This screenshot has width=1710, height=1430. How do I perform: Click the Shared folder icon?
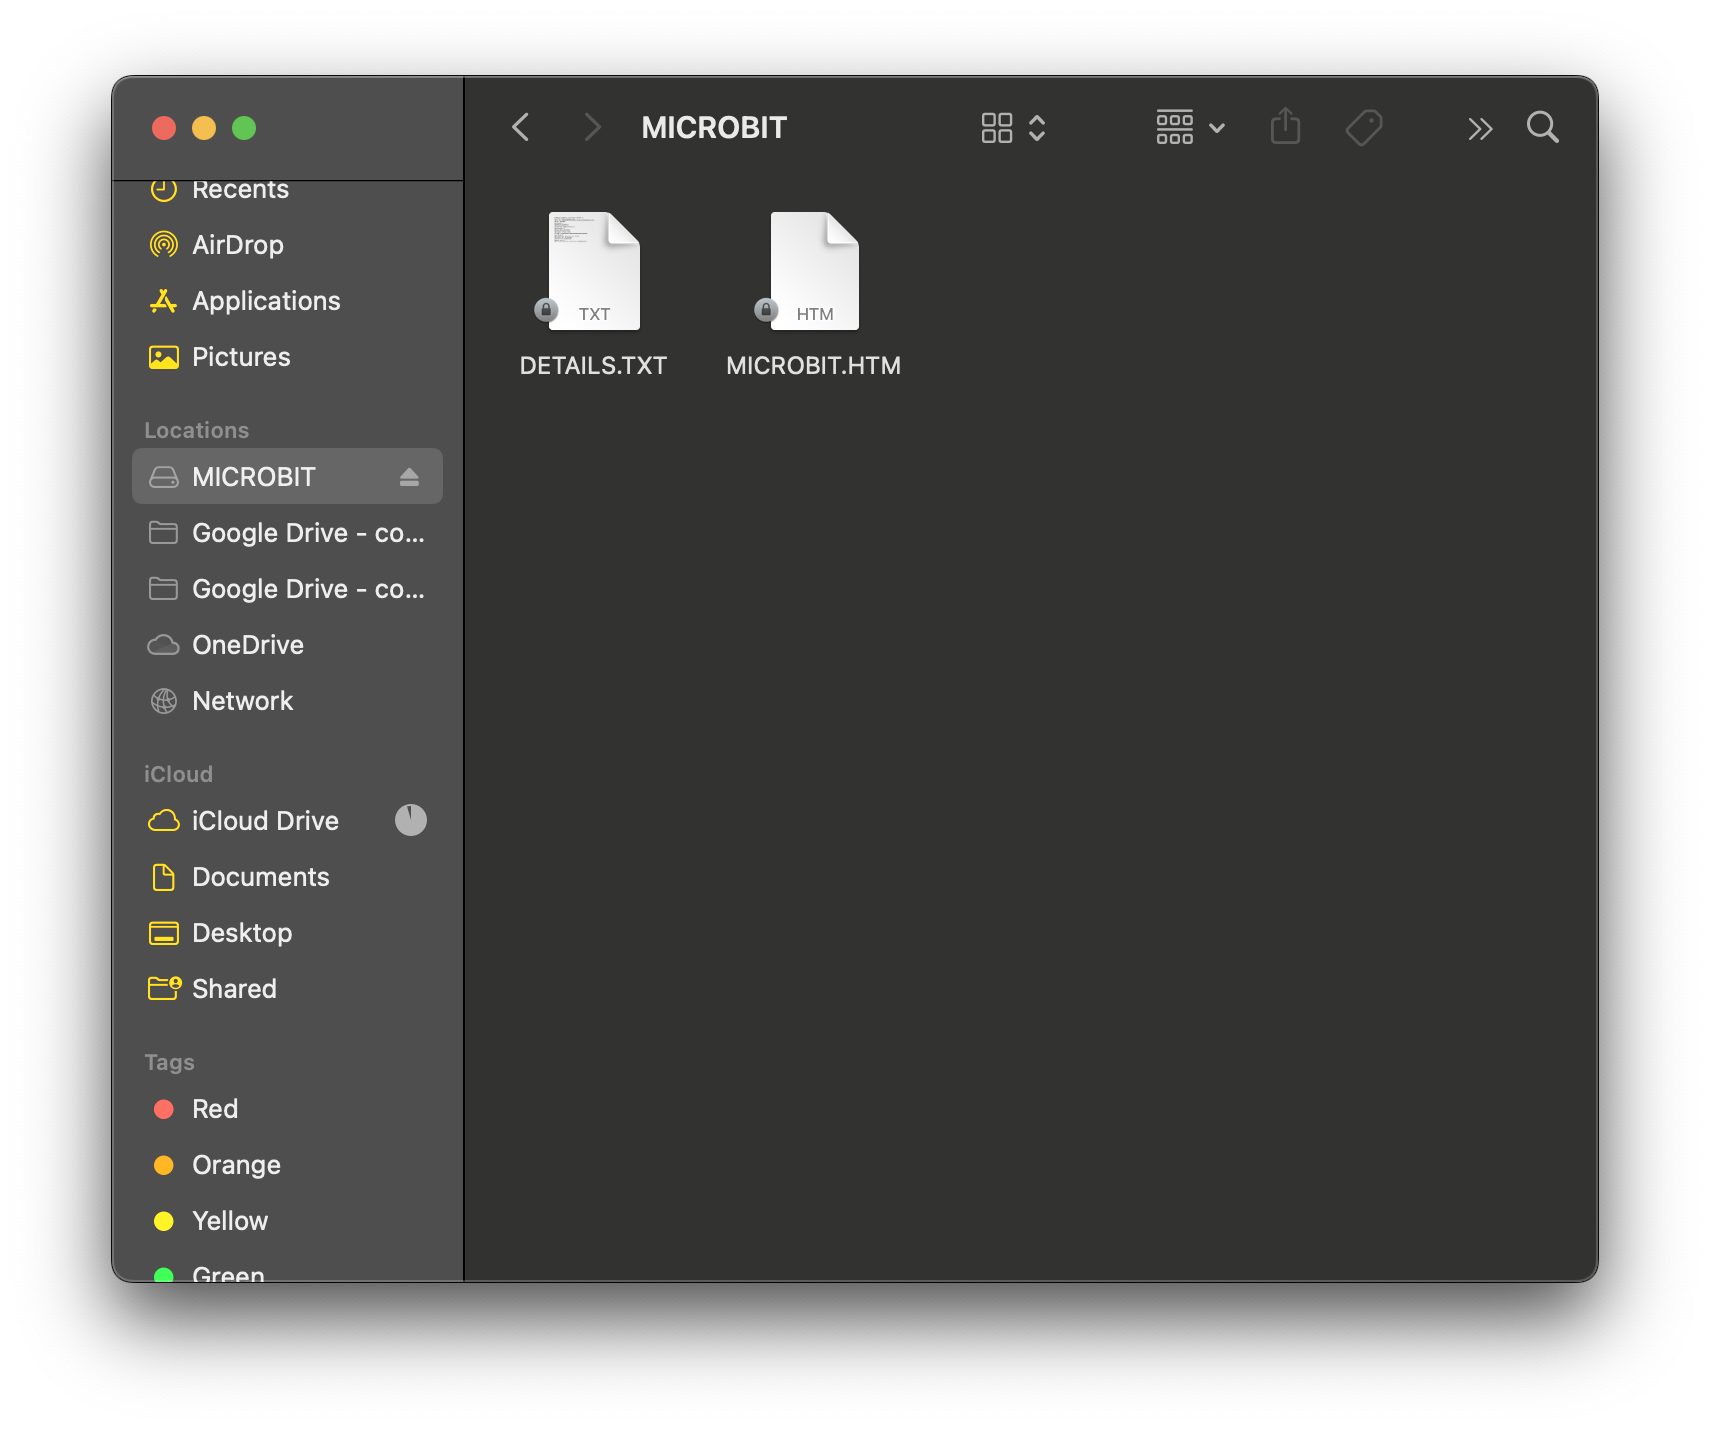[x=164, y=988]
